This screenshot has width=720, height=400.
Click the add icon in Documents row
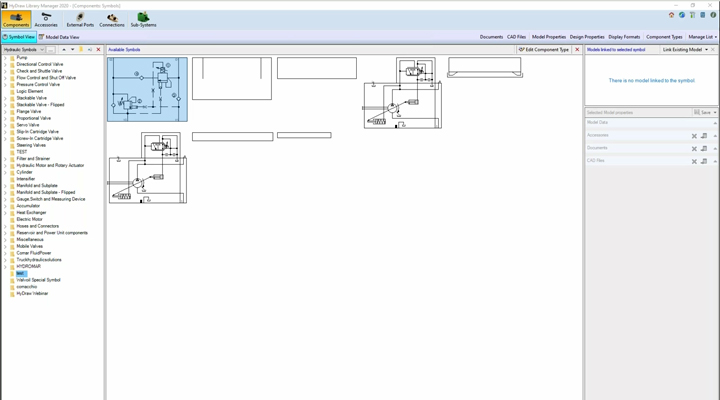[x=704, y=149]
